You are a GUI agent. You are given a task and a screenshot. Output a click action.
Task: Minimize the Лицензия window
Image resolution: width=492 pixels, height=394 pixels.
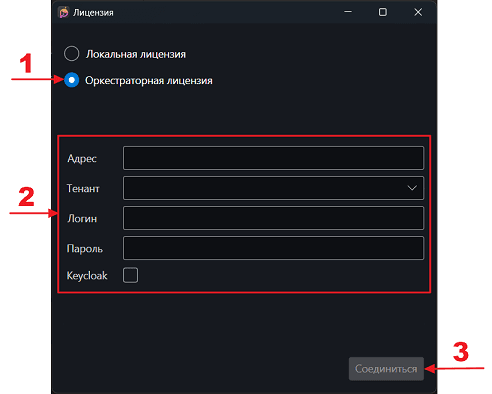[x=348, y=12]
